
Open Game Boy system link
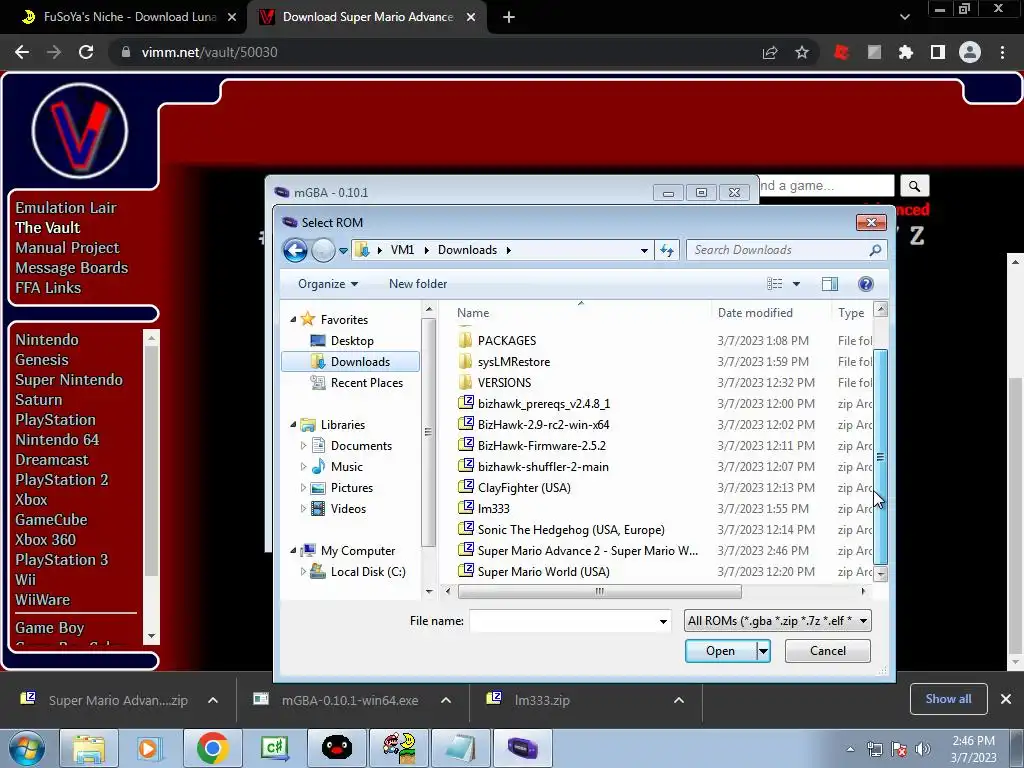point(50,628)
